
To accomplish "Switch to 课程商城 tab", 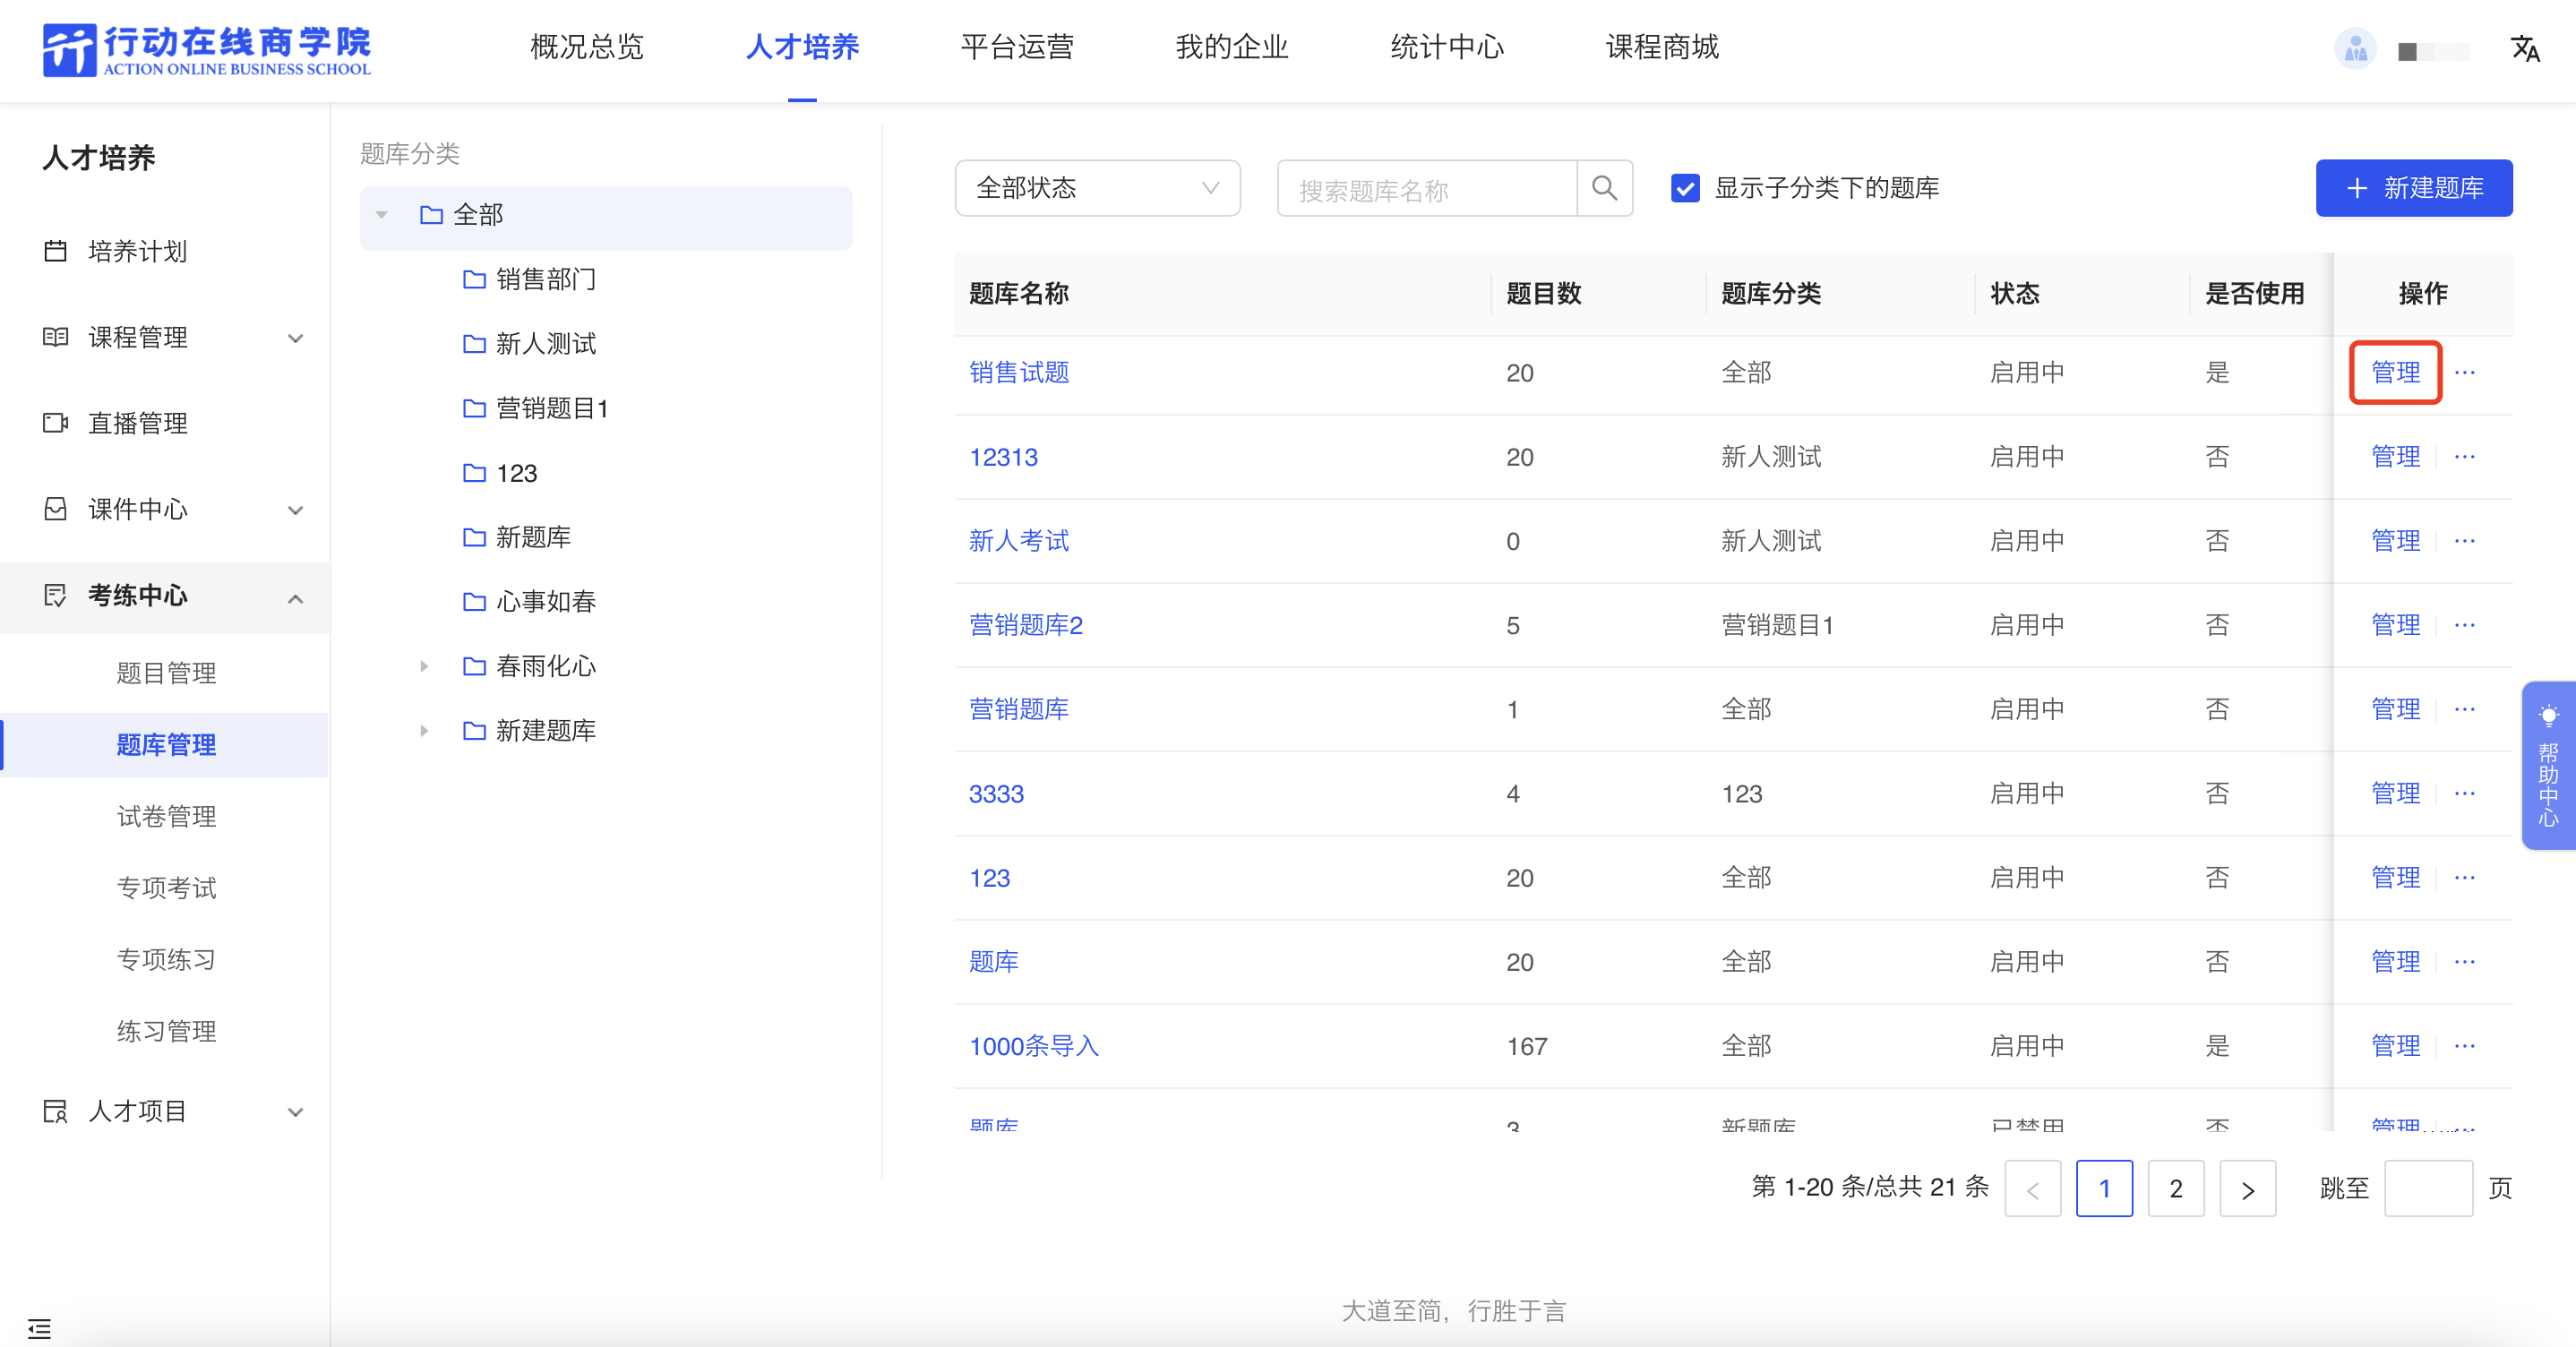I will pyautogui.click(x=1662, y=47).
